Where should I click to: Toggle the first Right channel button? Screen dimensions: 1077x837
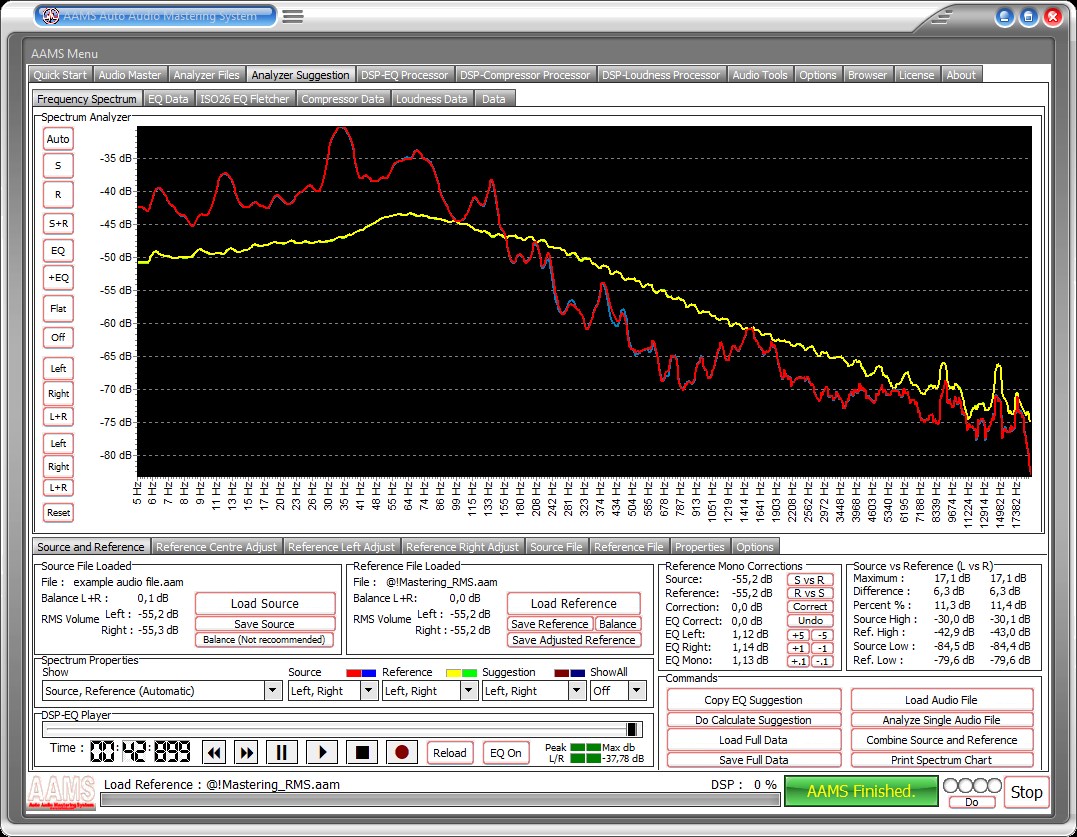[x=58, y=393]
